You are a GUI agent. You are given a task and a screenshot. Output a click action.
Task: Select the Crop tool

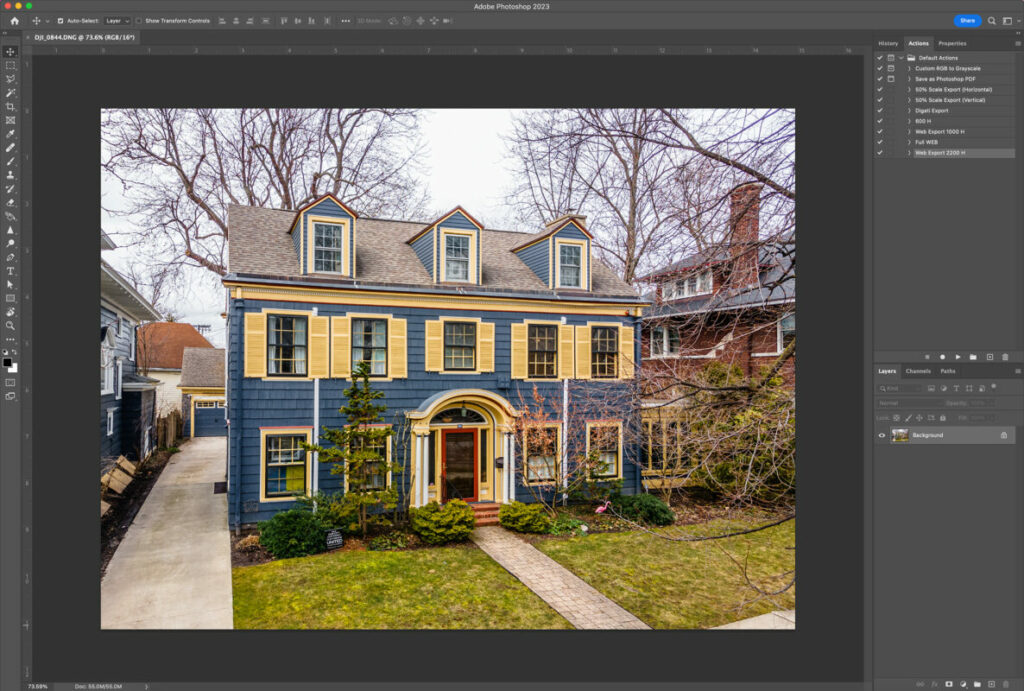coord(10,107)
